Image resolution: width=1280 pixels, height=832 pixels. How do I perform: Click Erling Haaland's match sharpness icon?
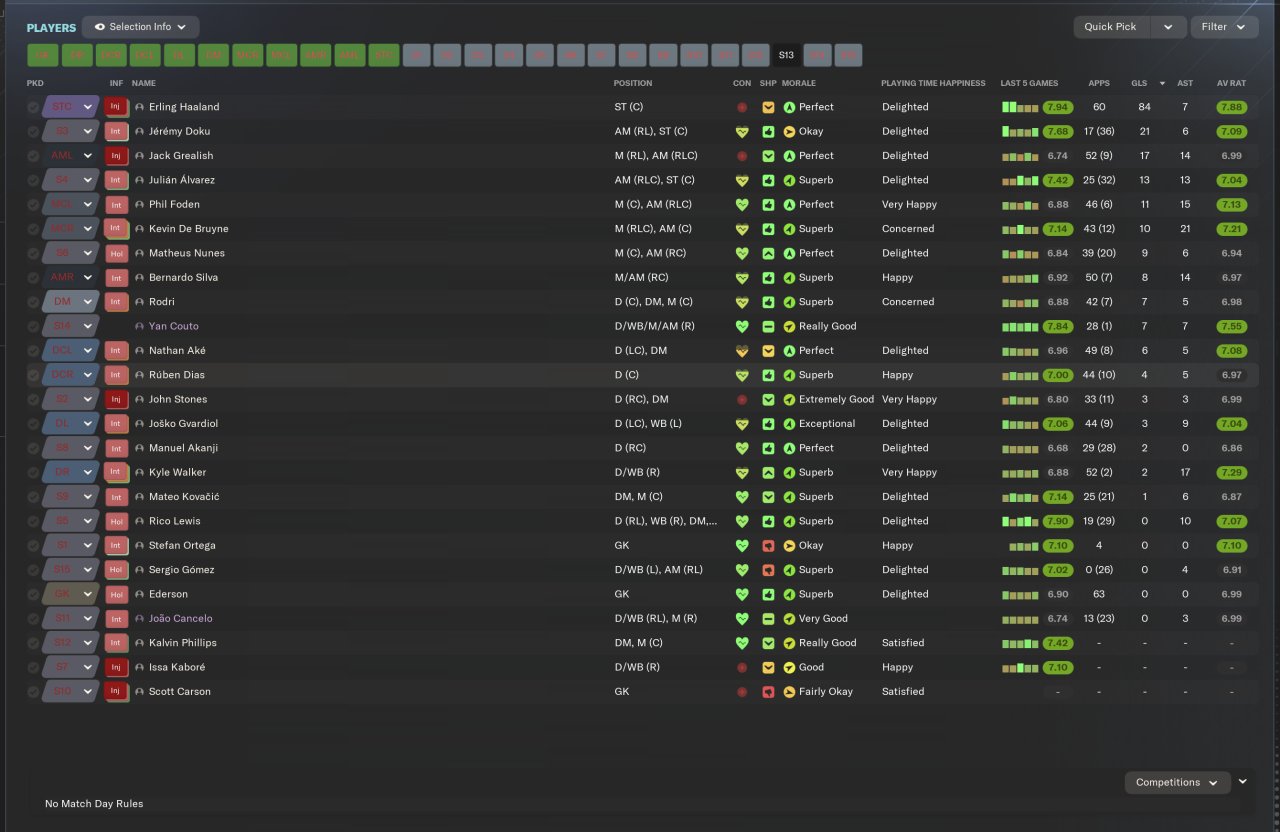click(768, 107)
